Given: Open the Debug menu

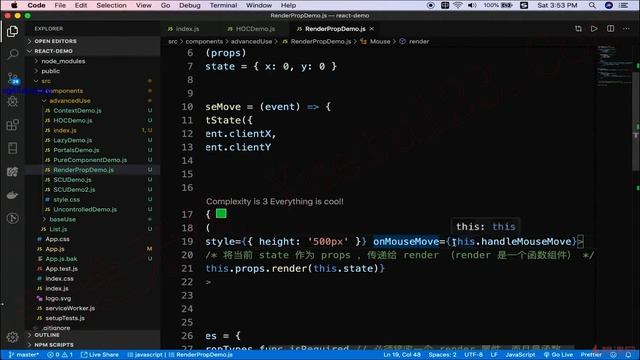Looking at the screenshot, I should (x=190, y=5).
